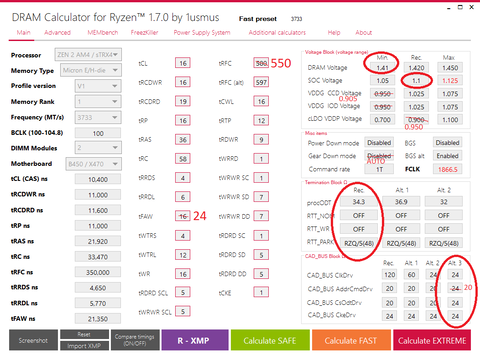The image size is (480, 360).
Task: Click tCL (CAS) ns value 10.400
Action: [x=98, y=179]
